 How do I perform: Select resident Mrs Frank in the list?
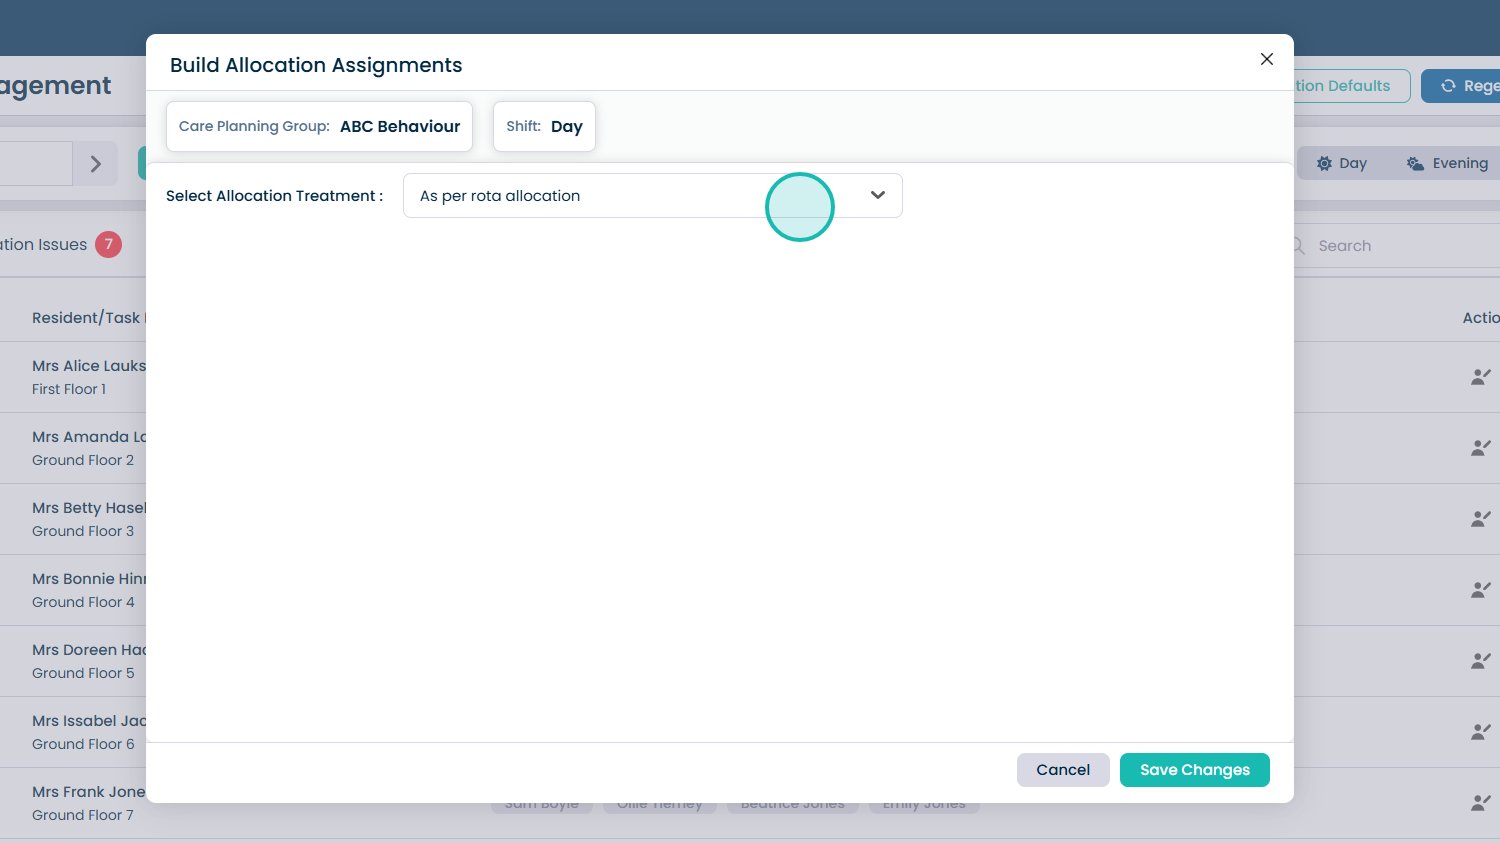pyautogui.click(x=89, y=792)
